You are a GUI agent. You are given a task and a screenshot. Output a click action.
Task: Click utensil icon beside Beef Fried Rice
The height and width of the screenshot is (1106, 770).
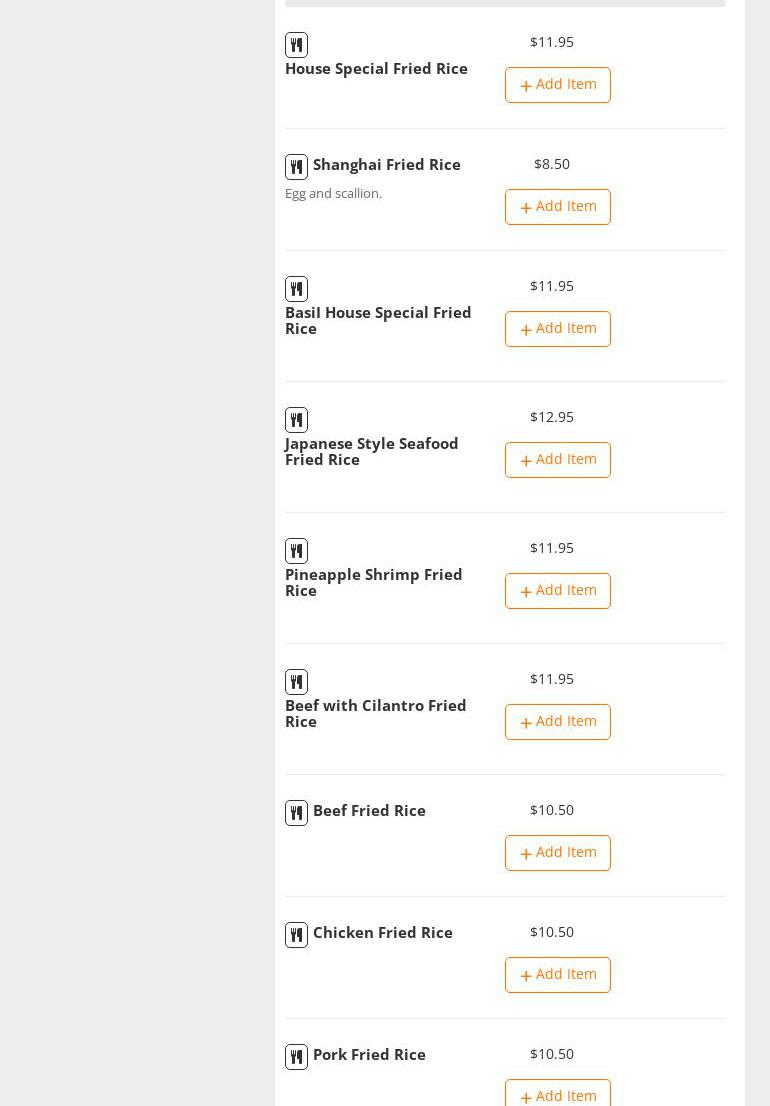coord(296,813)
